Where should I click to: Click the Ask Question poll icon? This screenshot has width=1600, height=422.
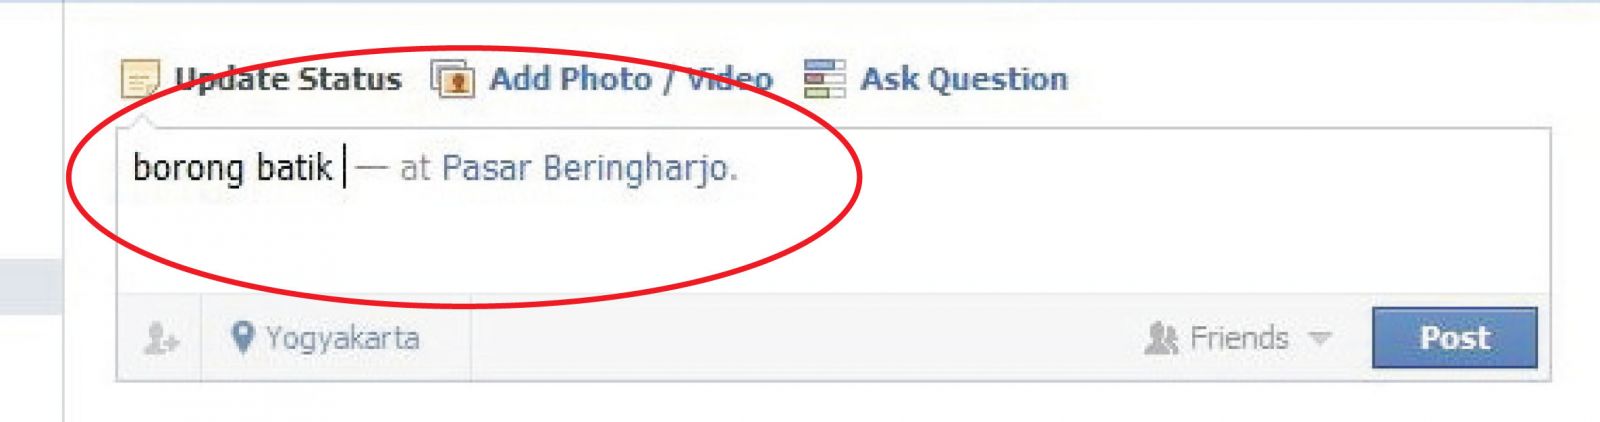pos(825,79)
